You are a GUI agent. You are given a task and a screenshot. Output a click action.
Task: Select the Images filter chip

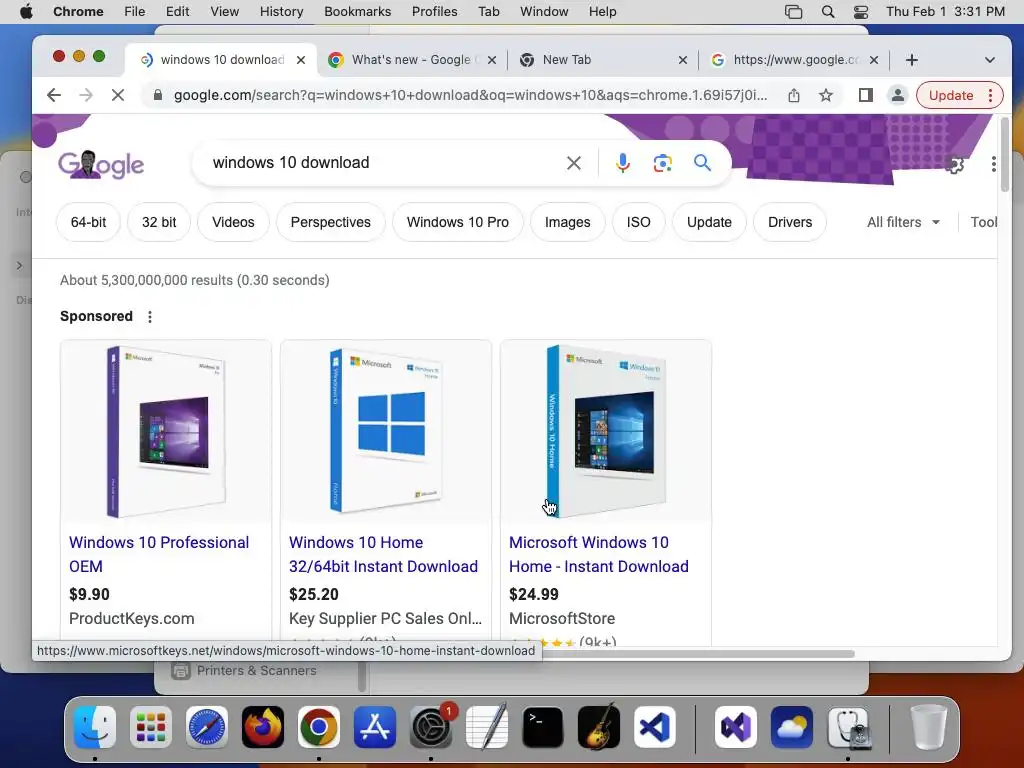(568, 222)
